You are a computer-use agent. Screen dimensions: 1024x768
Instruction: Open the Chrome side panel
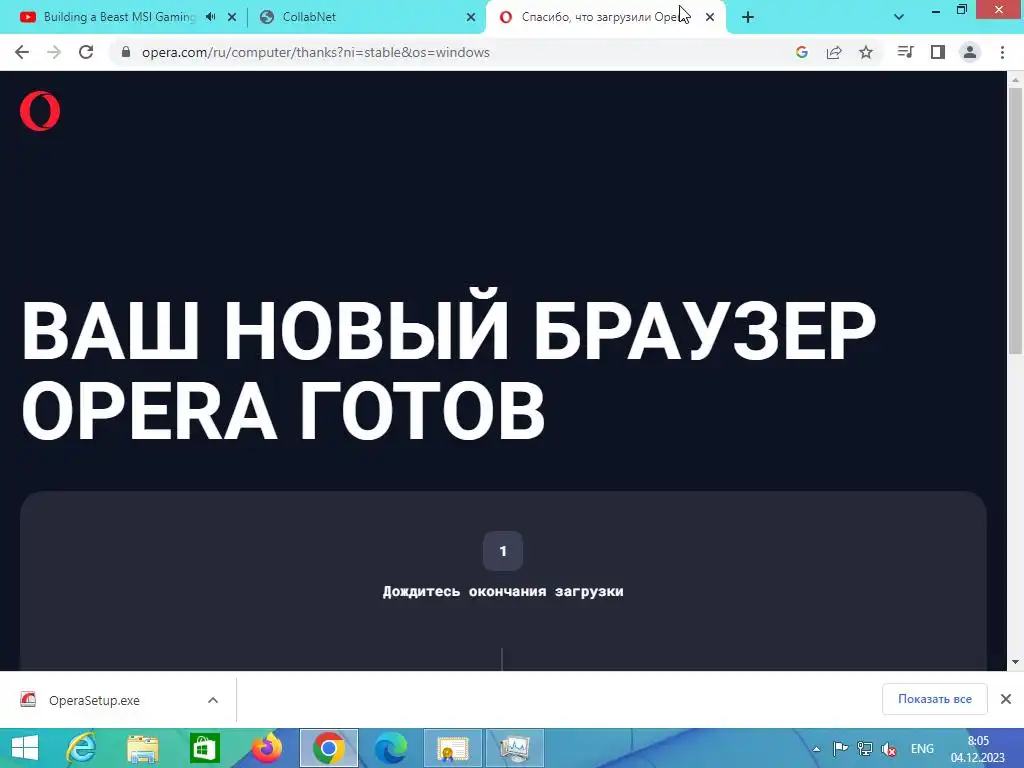(x=938, y=52)
